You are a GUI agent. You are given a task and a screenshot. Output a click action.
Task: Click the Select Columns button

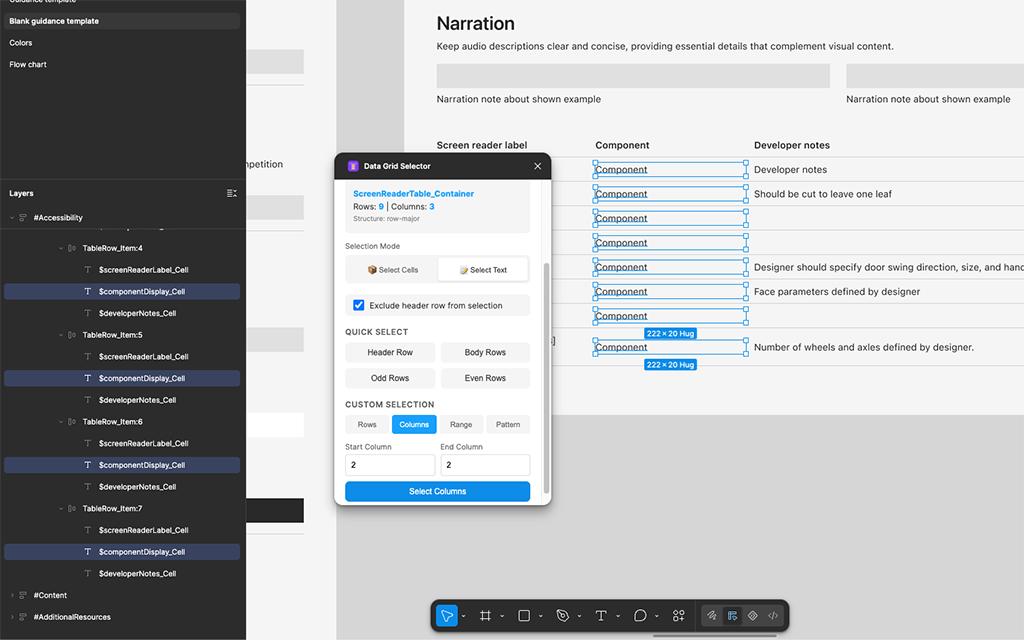438,492
